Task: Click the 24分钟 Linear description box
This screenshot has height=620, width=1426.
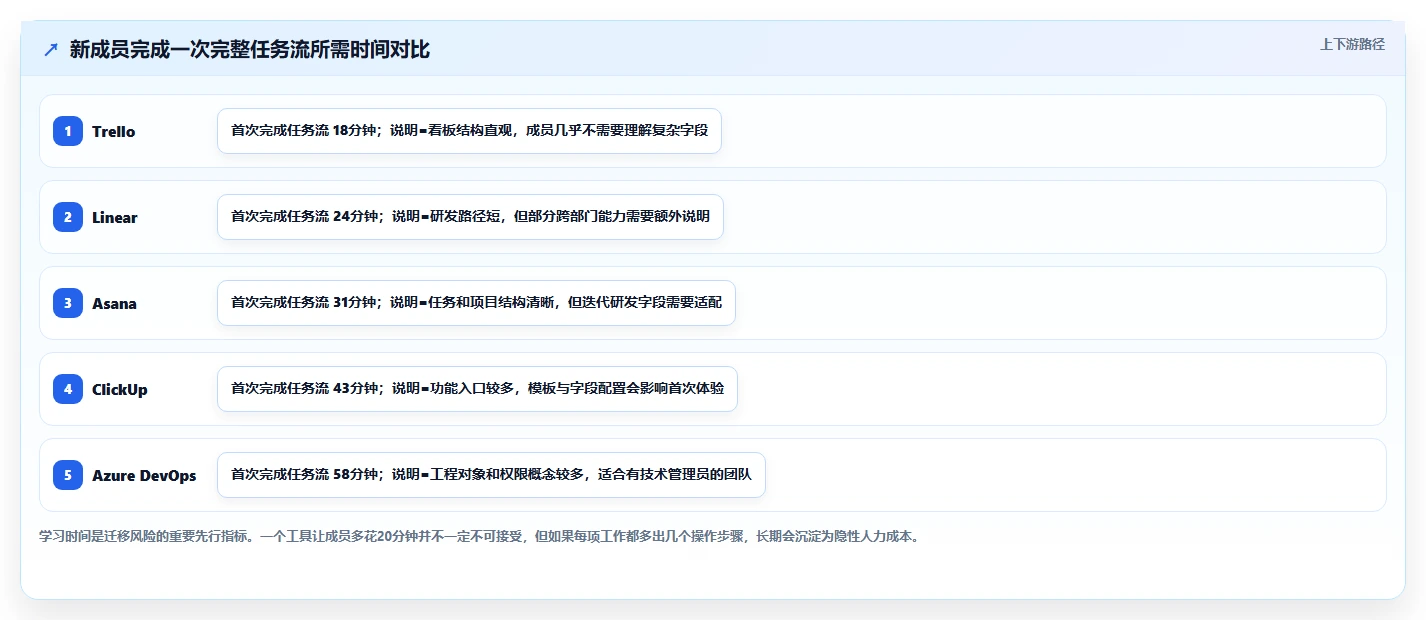Action: pos(470,217)
